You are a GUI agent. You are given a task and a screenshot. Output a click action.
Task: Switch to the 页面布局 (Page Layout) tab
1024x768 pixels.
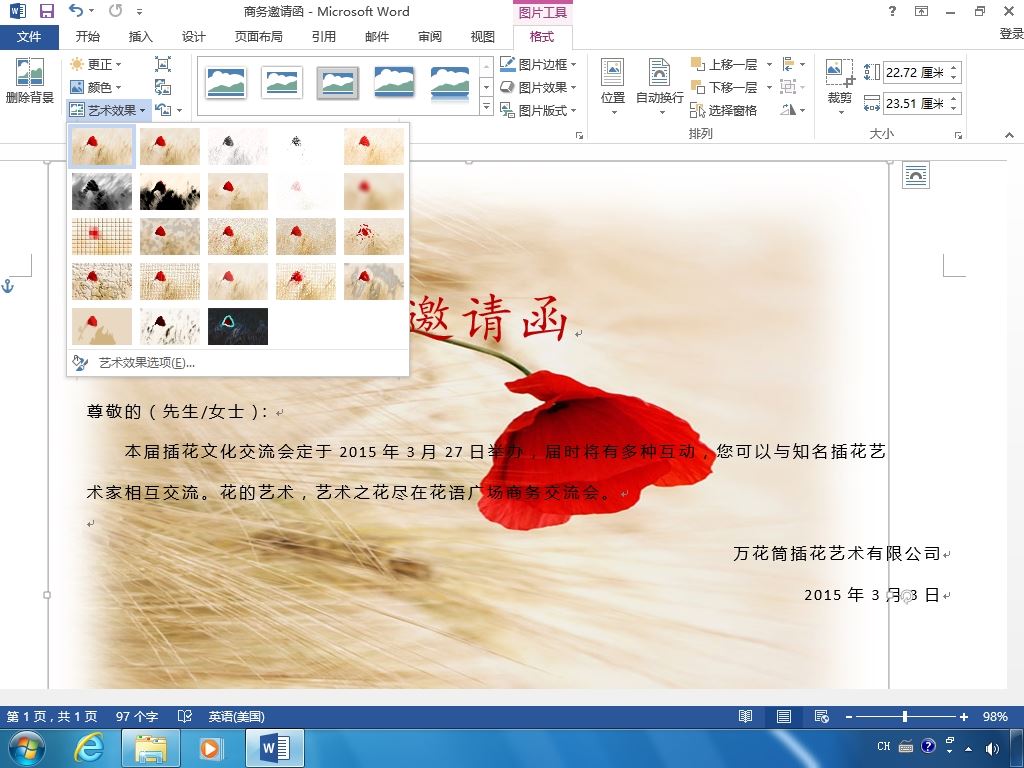(x=259, y=37)
